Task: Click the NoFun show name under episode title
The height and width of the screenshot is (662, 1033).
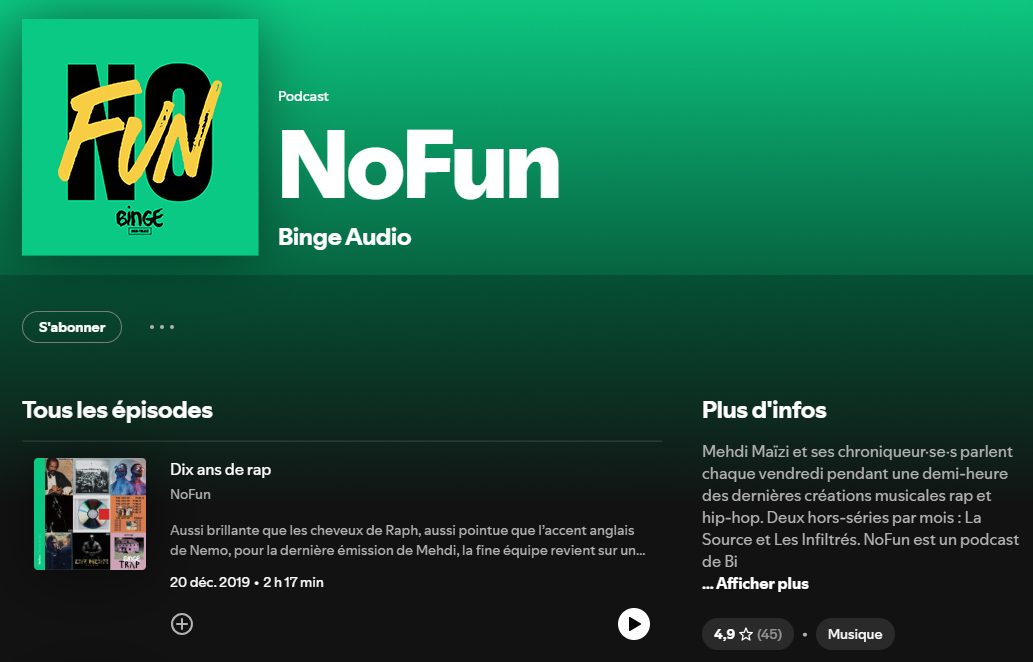Action: (190, 494)
